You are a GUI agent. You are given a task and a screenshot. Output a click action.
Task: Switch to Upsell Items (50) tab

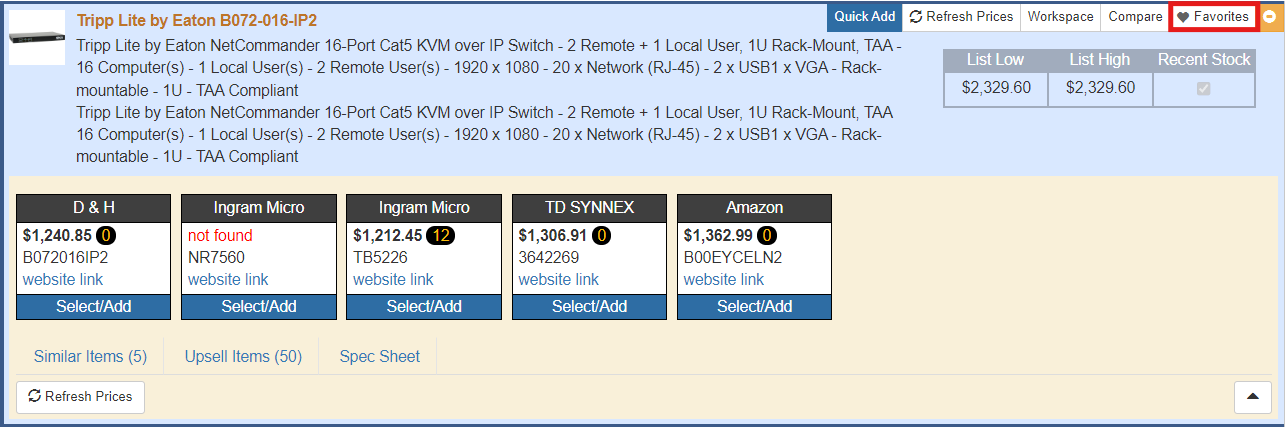click(x=243, y=356)
